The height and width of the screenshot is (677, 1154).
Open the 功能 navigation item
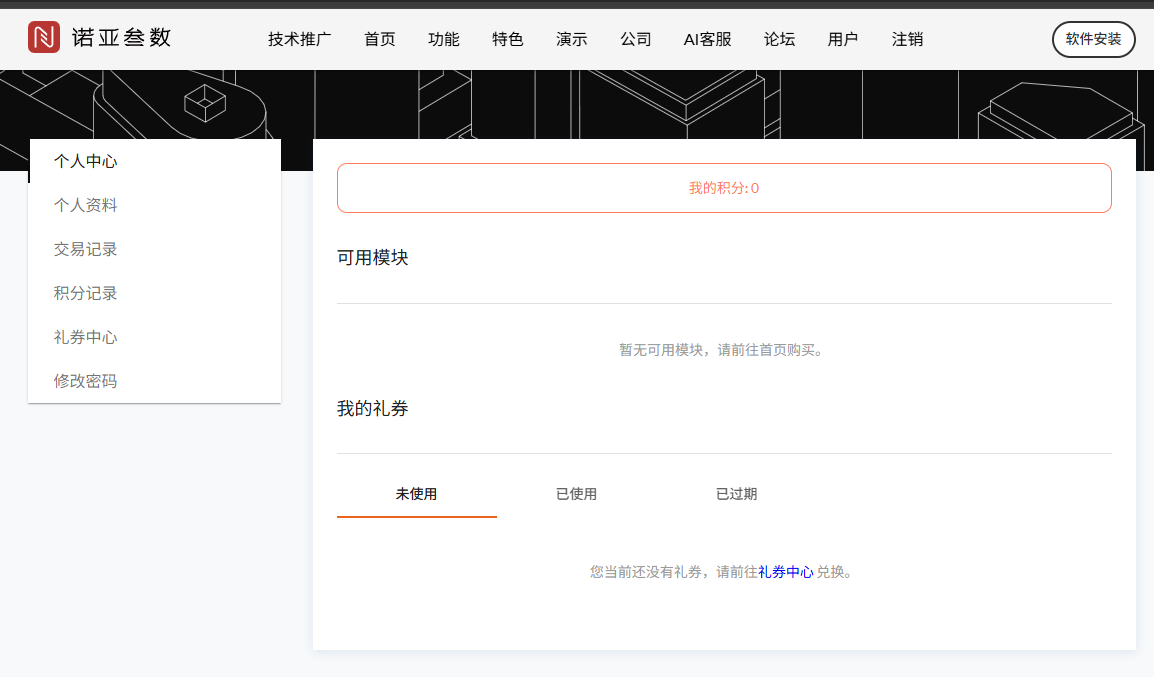click(444, 40)
